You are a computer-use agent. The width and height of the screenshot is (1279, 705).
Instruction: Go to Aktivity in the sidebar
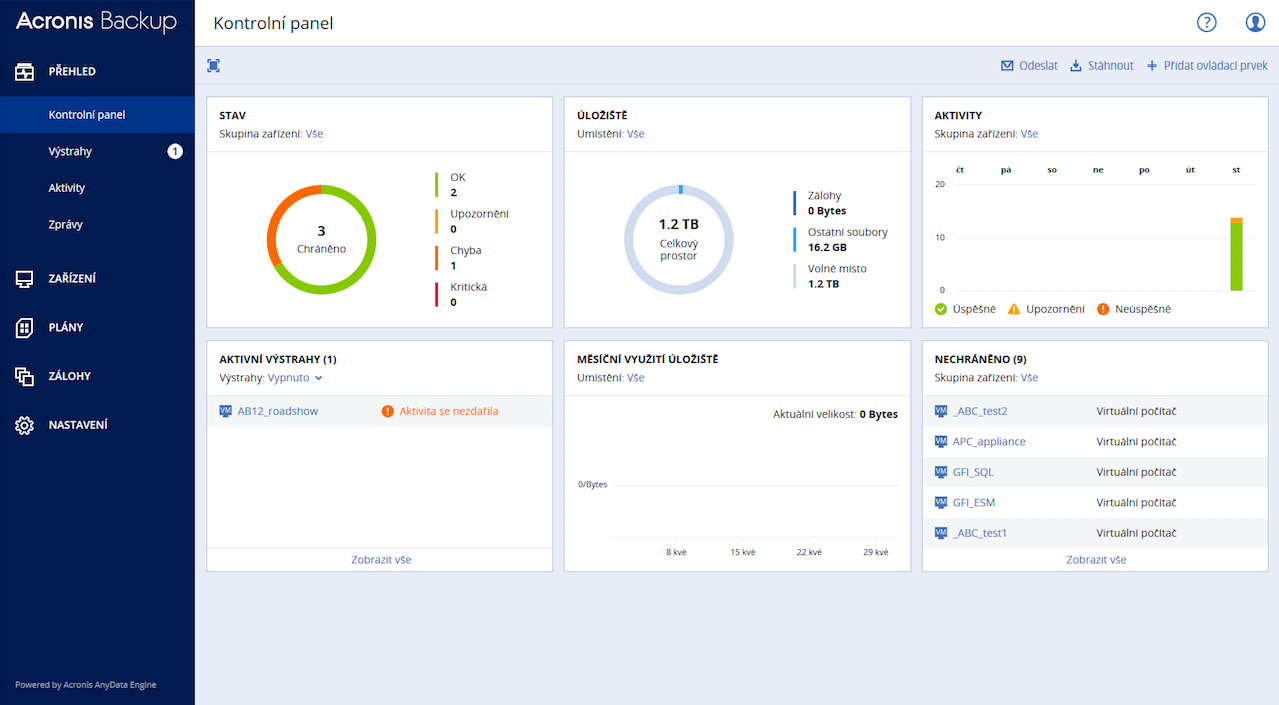[67, 188]
